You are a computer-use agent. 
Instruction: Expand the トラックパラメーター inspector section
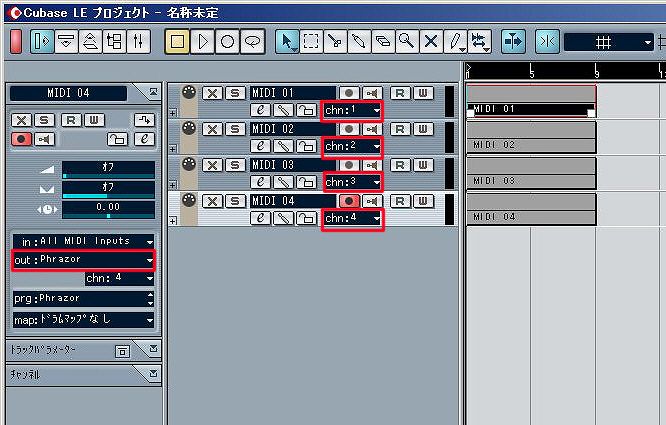pyautogui.click(x=153, y=349)
